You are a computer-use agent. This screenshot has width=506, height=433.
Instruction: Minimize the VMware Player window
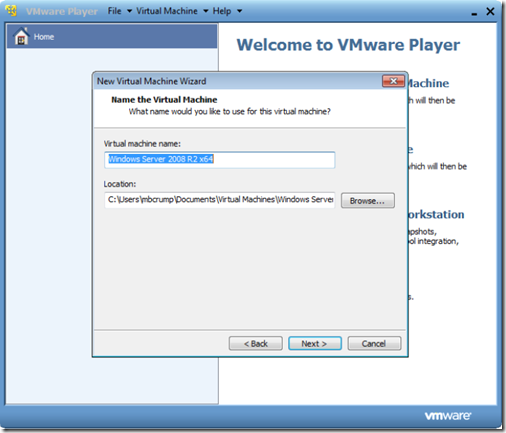[474, 13]
